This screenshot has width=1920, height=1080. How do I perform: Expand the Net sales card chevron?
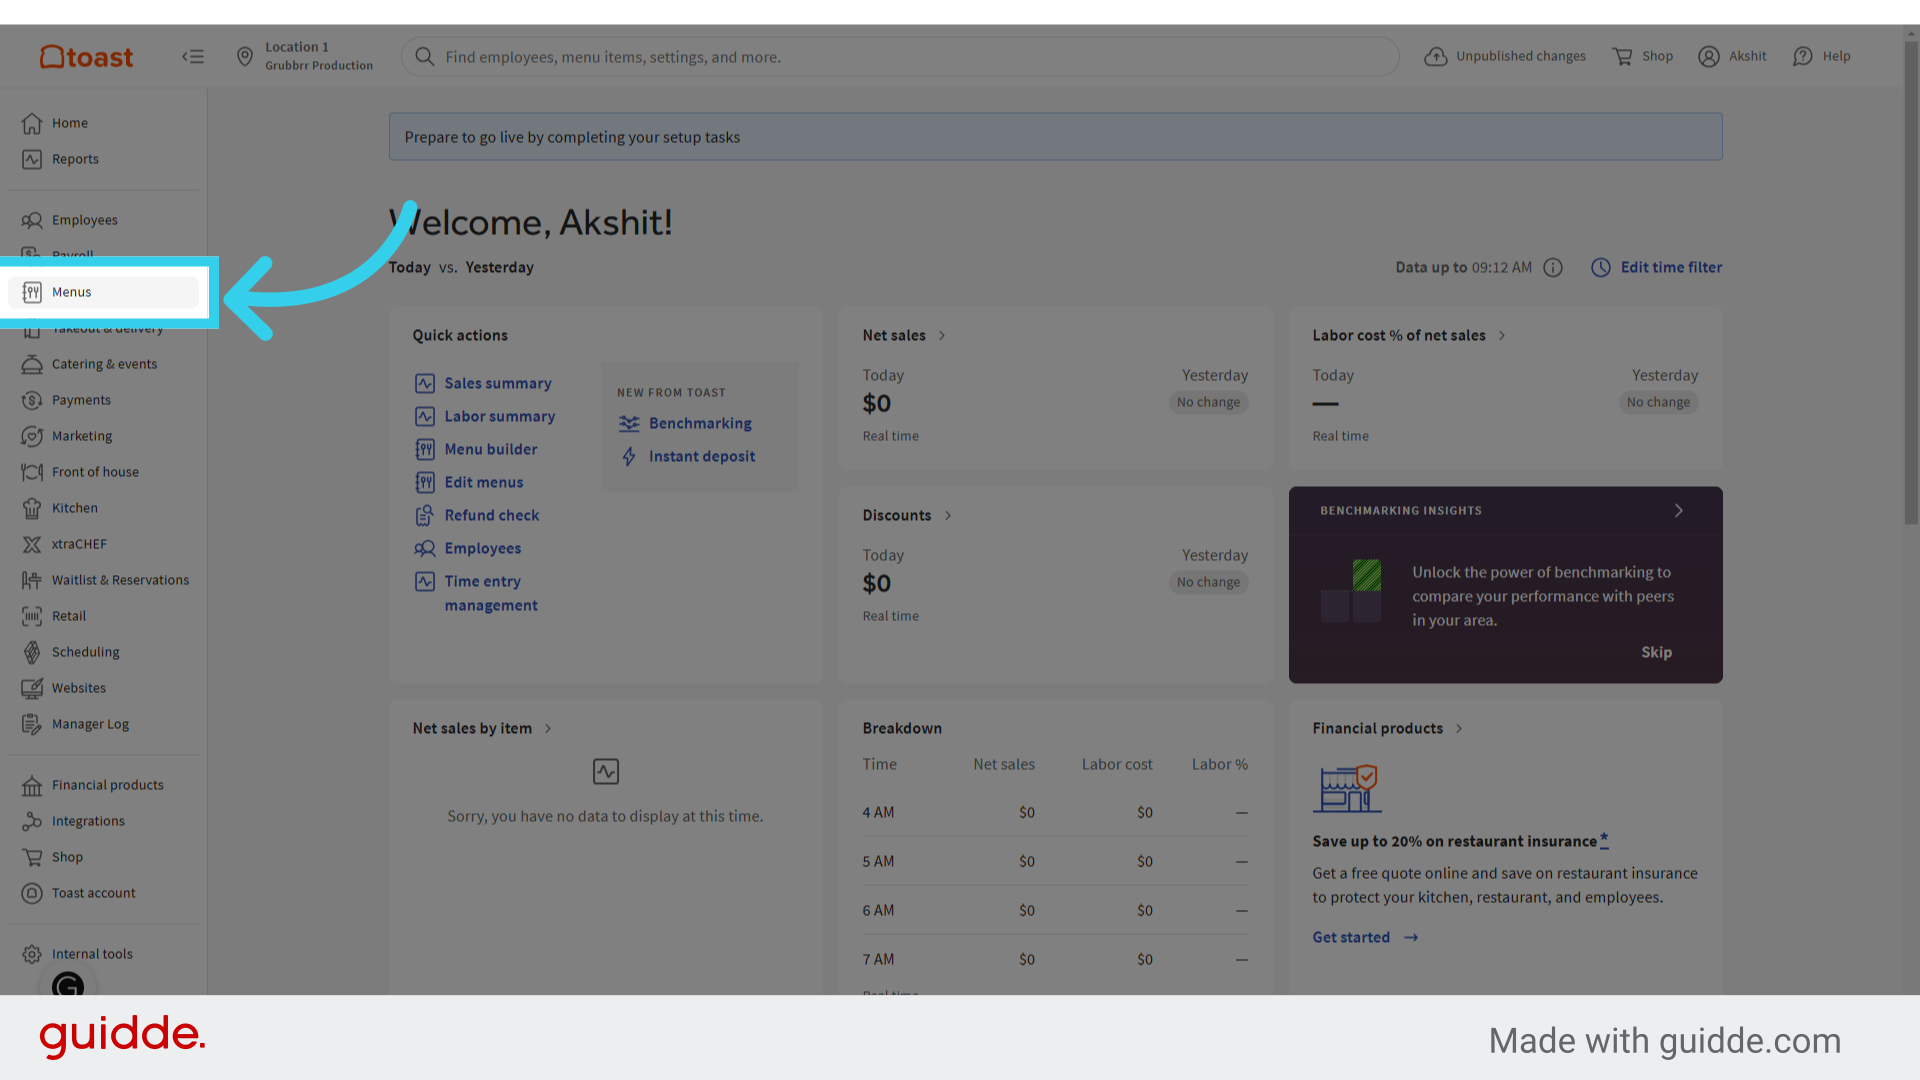942,336
